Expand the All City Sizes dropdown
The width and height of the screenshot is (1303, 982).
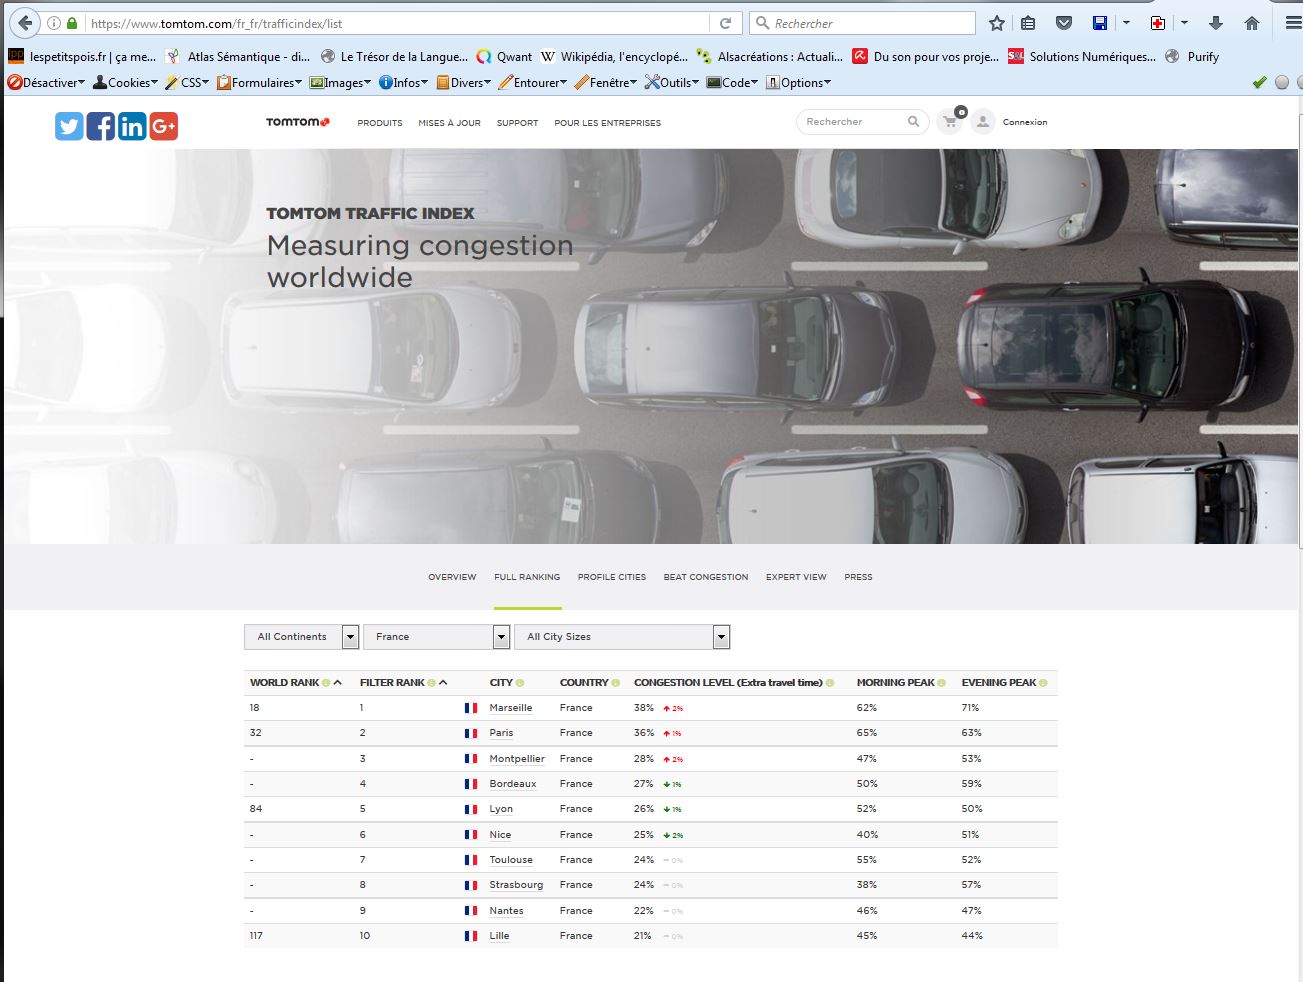621,637
